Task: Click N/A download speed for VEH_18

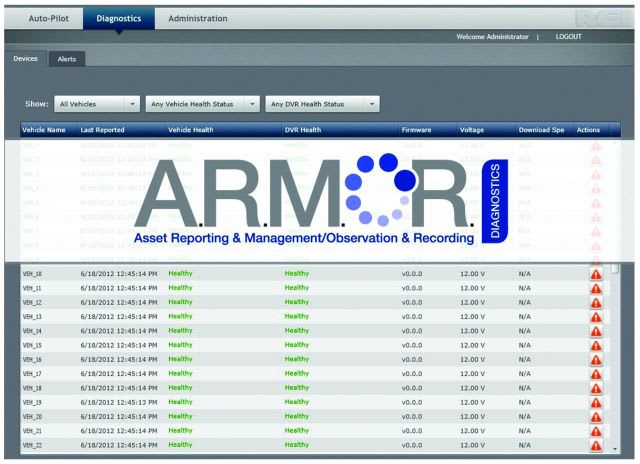Action: click(524, 388)
